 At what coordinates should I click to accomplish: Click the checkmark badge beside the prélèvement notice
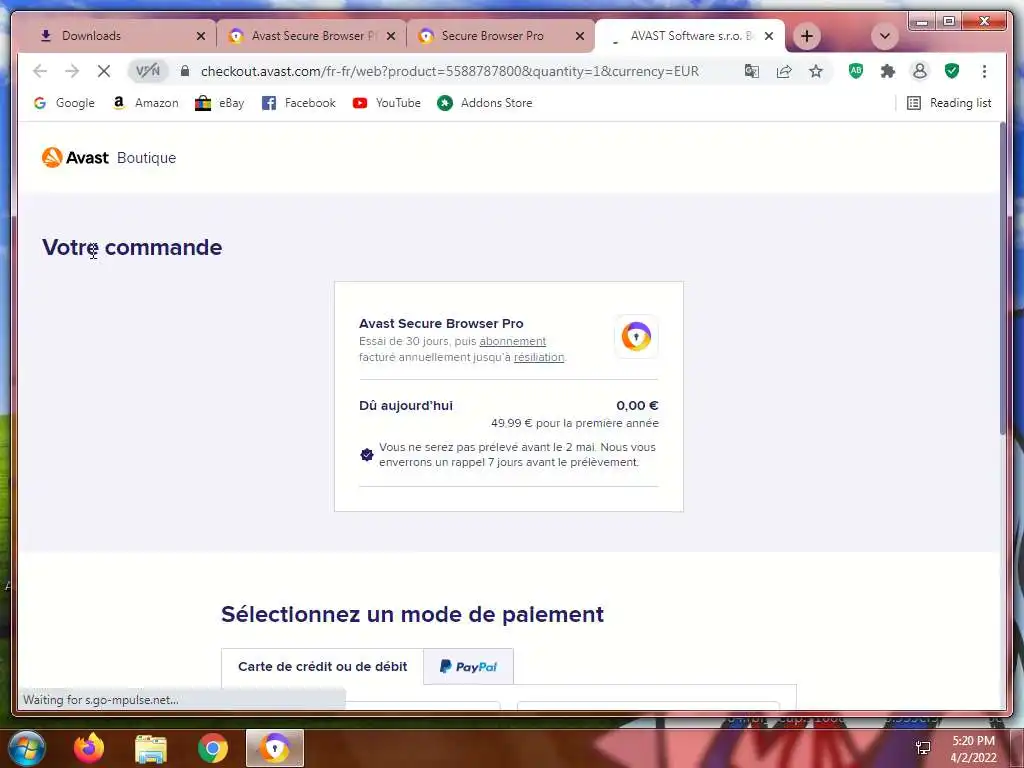click(367, 455)
